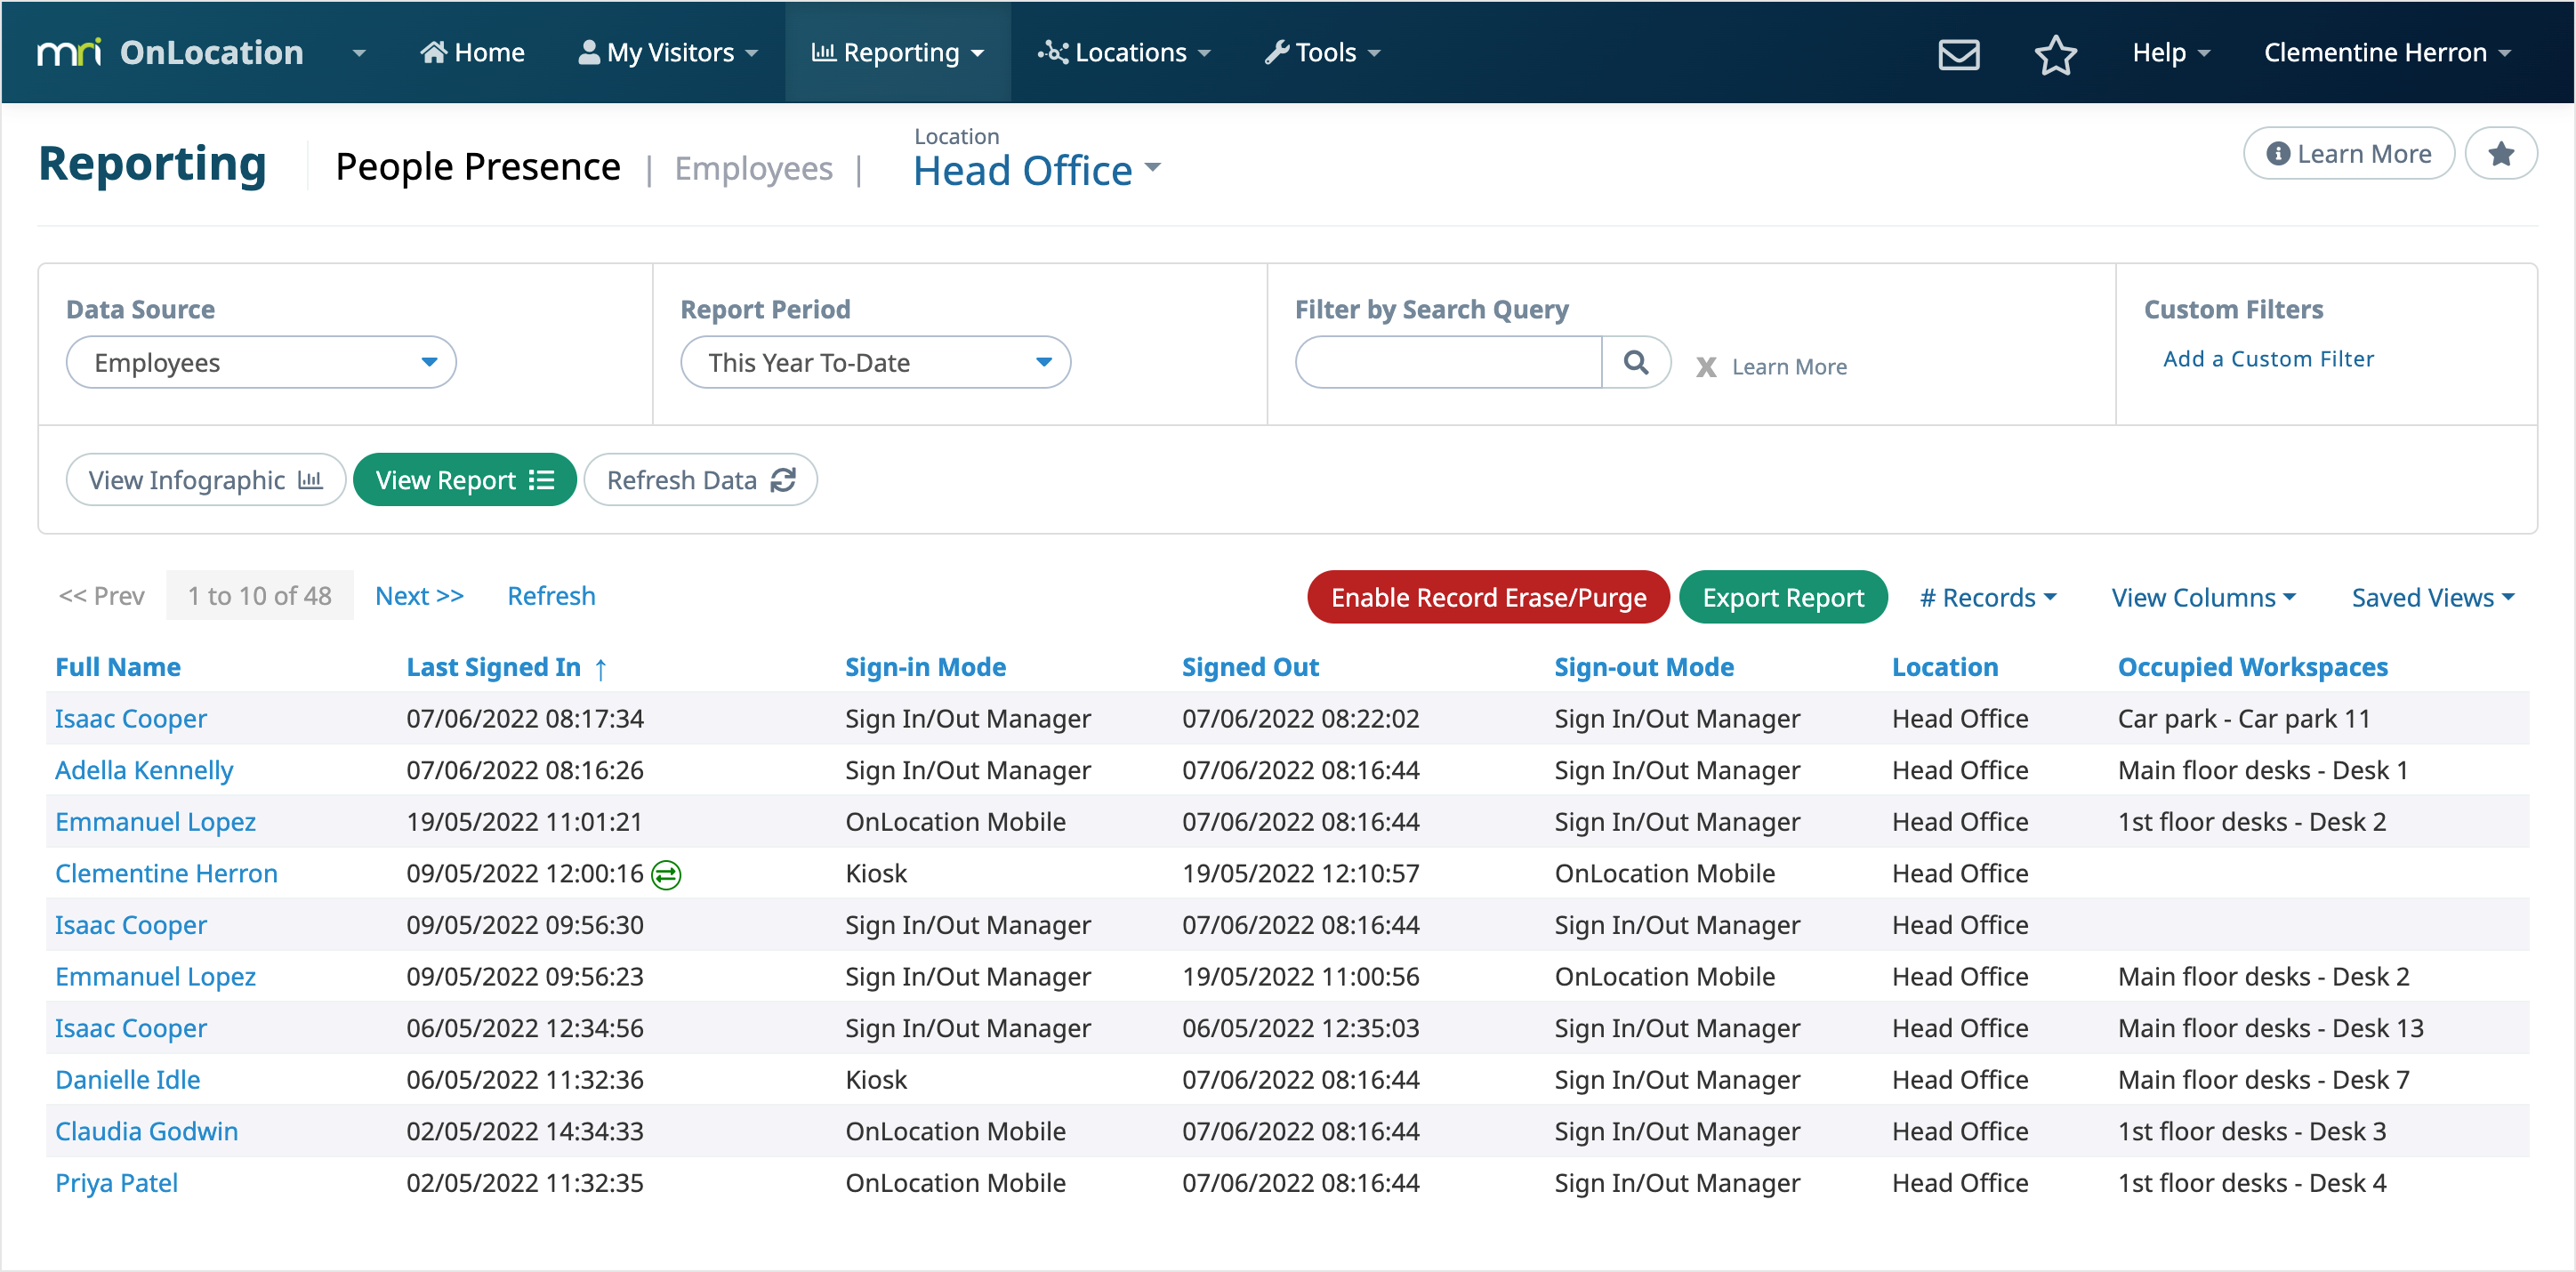
Task: Click the favorites star icon in navbar
Action: coord(2055,53)
